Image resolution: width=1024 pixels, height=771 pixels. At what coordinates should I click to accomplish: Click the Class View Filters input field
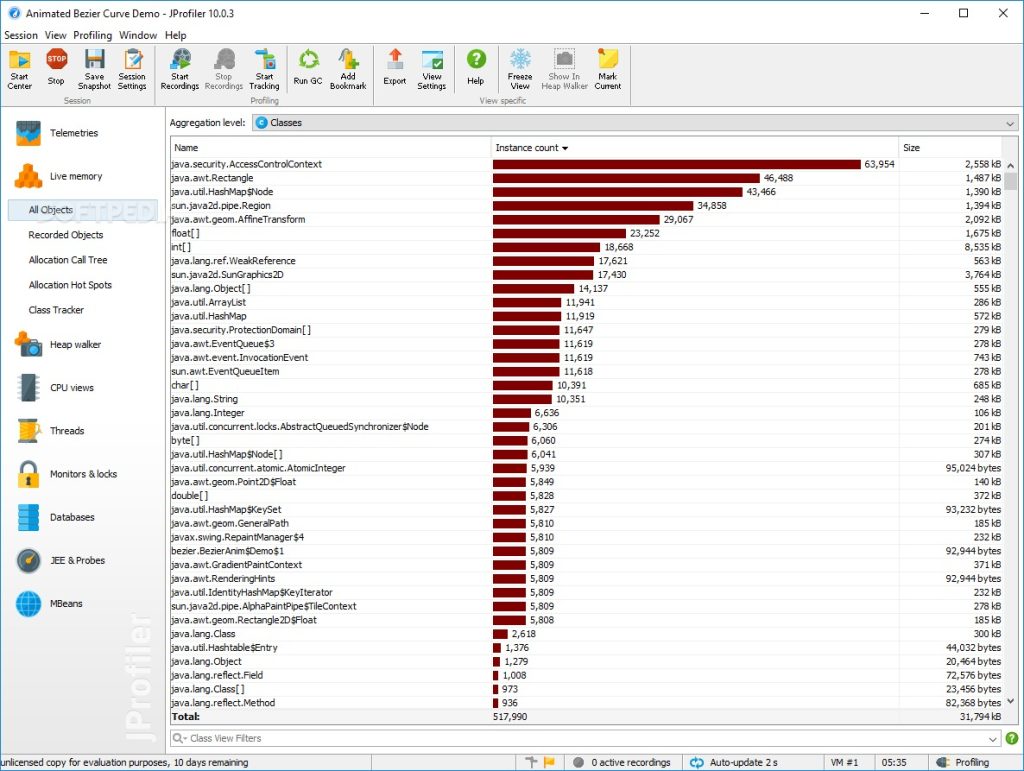tap(580, 739)
